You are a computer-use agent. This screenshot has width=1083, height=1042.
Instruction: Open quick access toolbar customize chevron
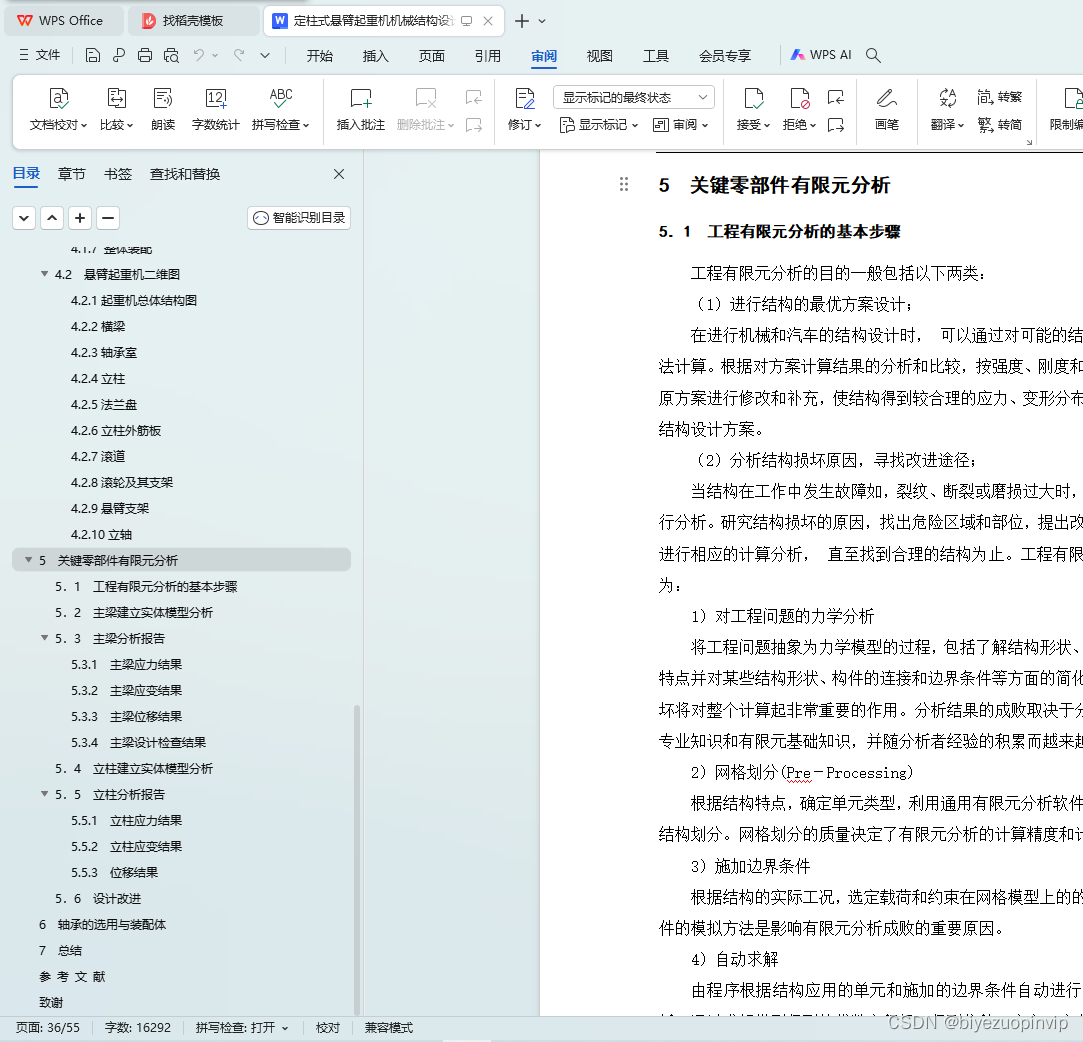265,55
